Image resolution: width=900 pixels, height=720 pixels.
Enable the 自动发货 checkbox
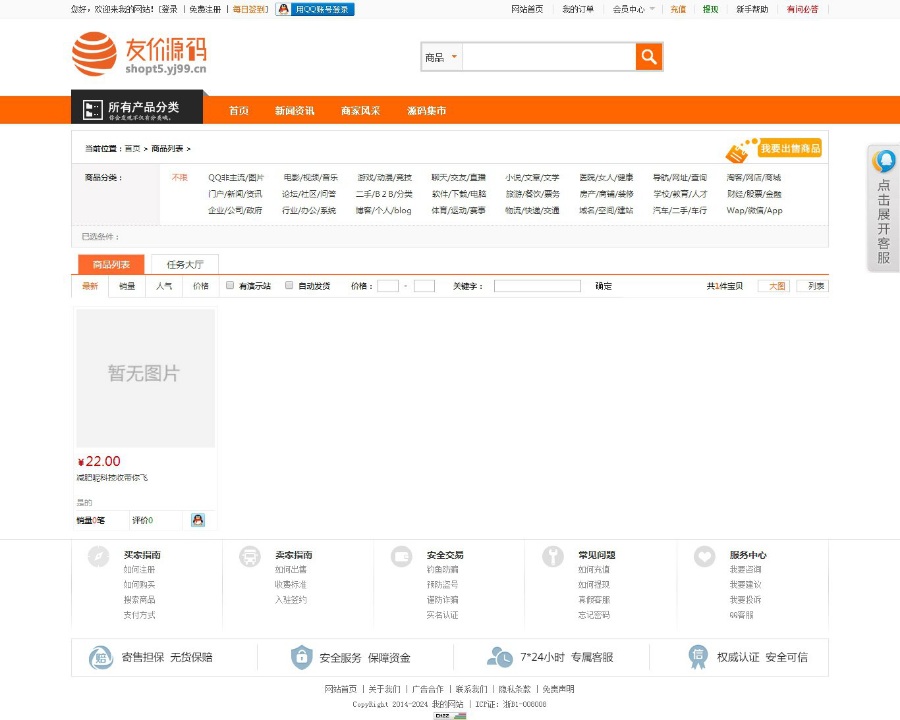click(289, 285)
